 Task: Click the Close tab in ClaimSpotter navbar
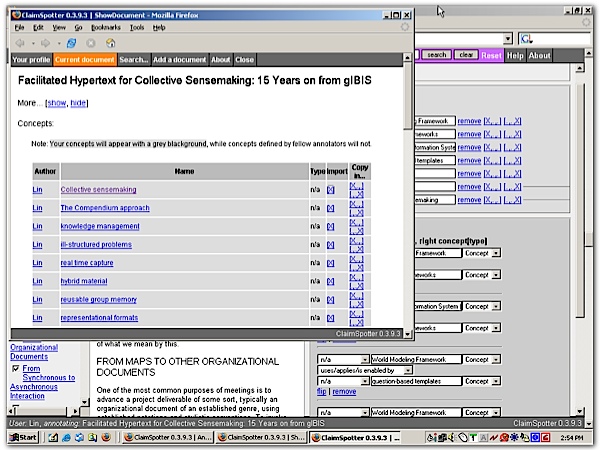[x=245, y=60]
